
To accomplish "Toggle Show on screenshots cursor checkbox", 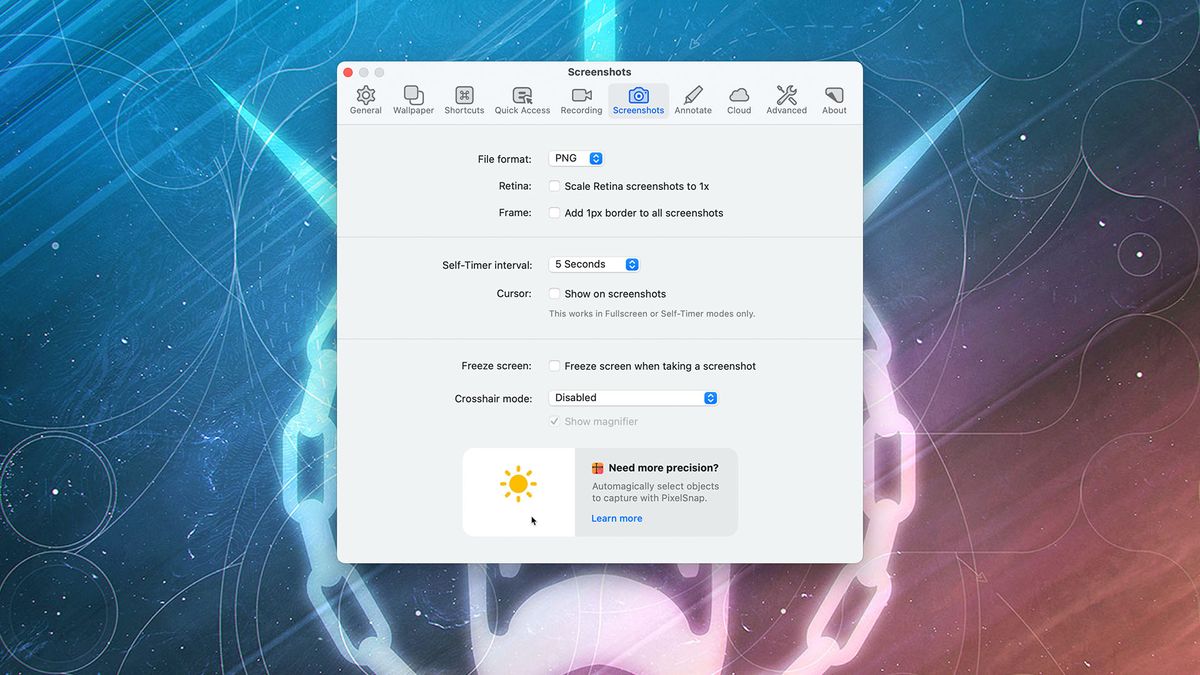I will click(554, 294).
